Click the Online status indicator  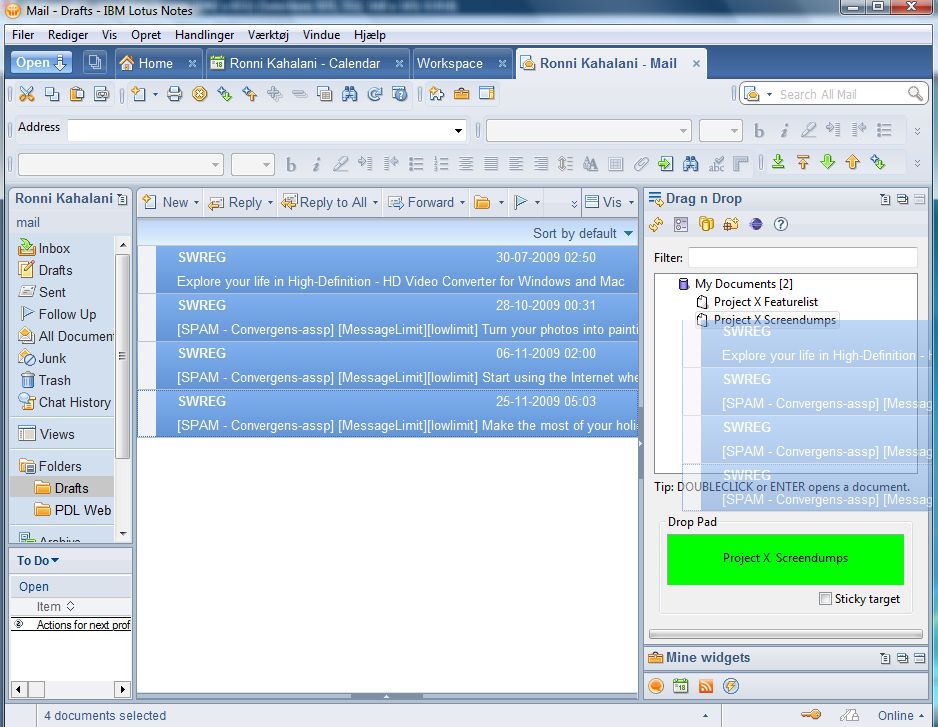click(x=900, y=716)
